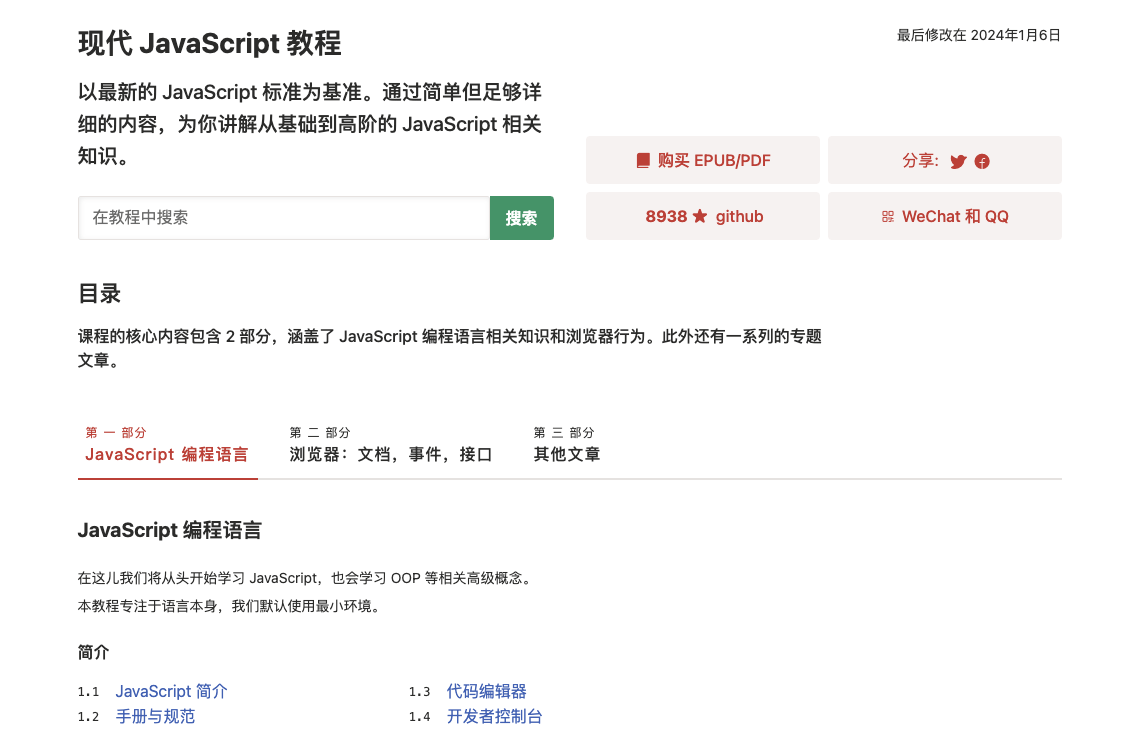
Task: Click the JavaScript 编程语言 section heading
Action: pos(170,530)
